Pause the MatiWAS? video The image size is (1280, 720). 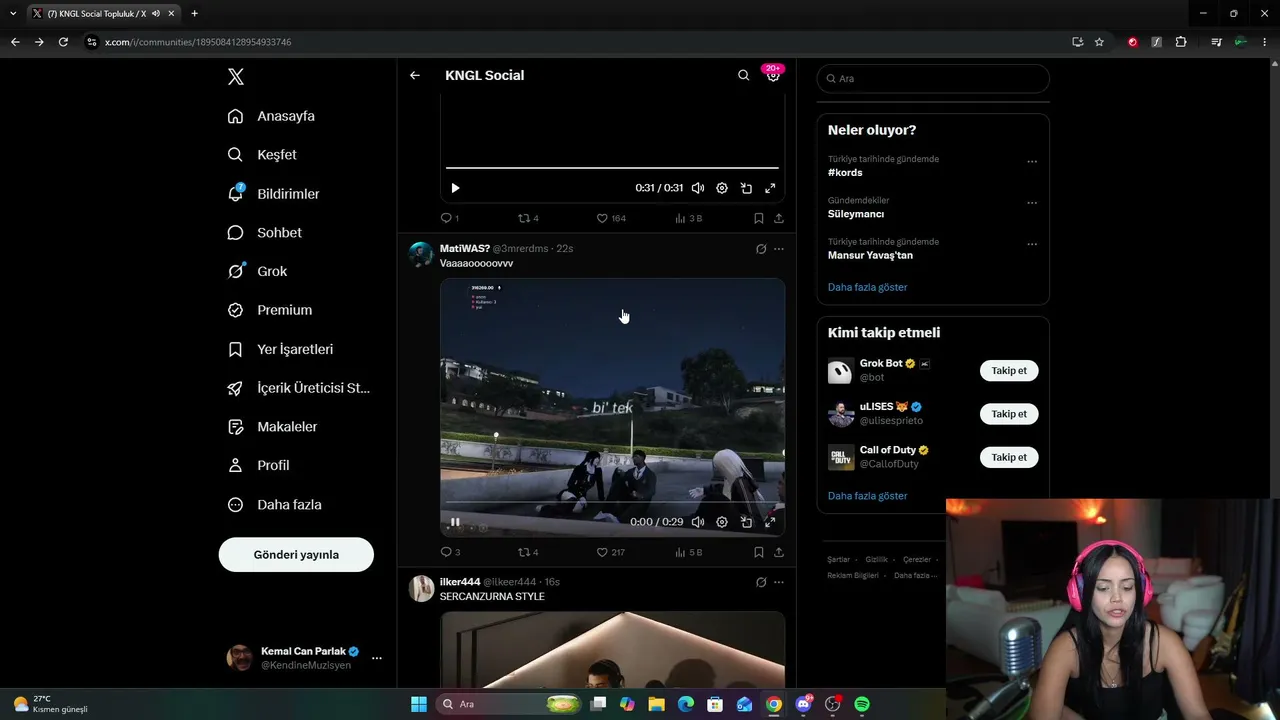[455, 522]
